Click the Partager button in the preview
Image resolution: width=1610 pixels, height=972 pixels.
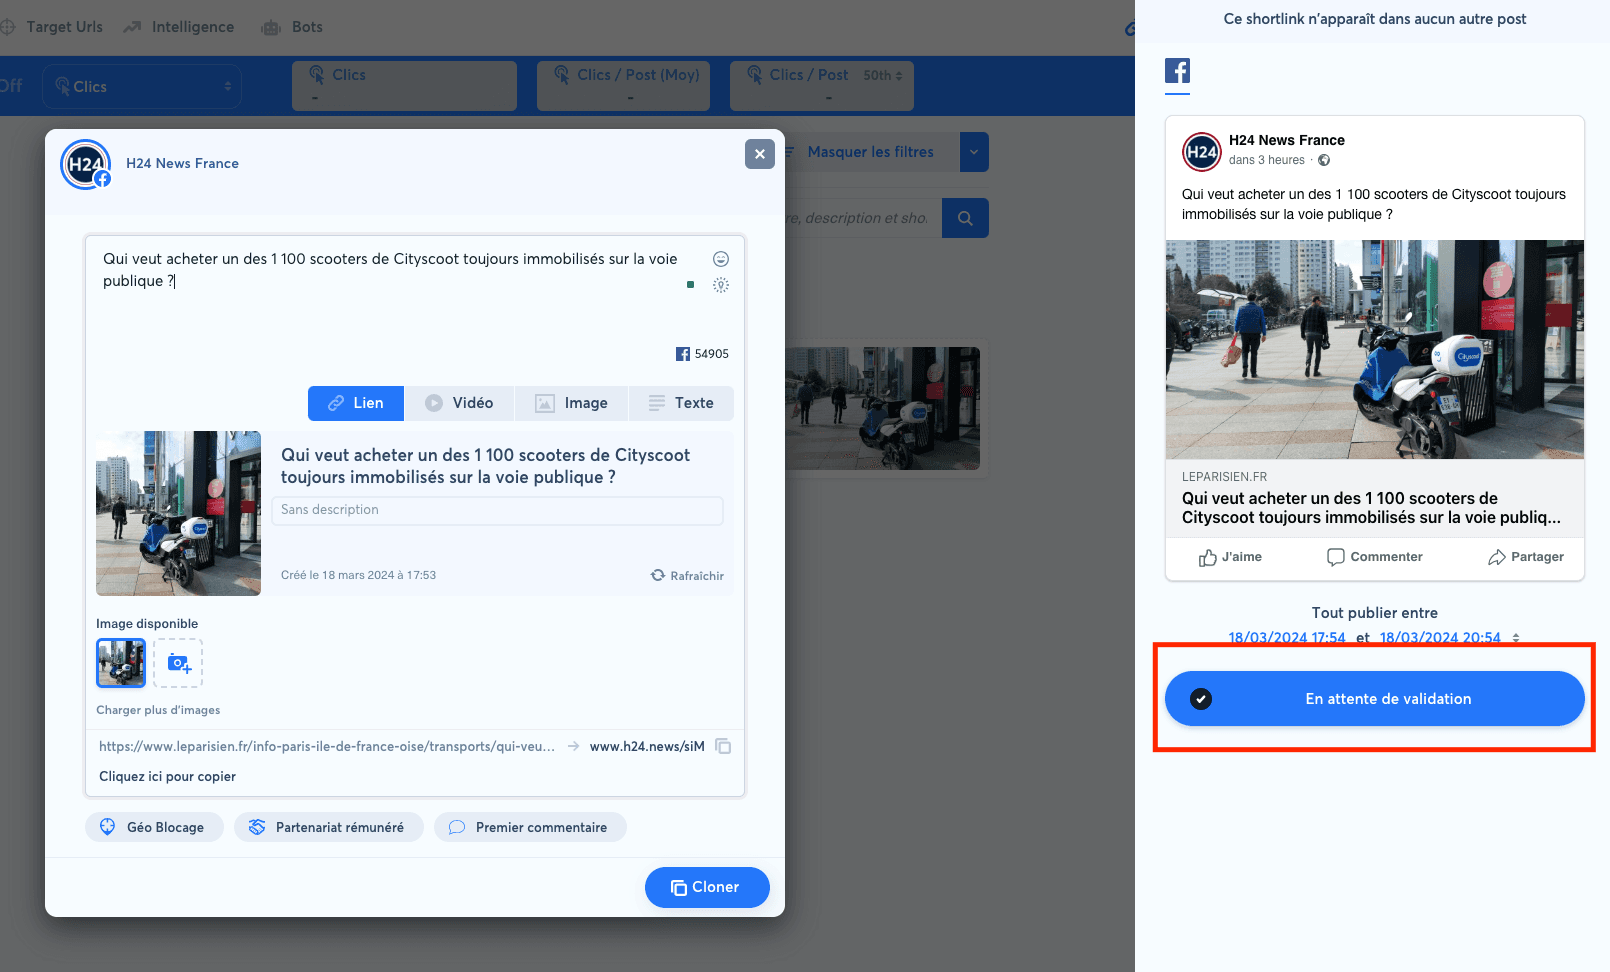[x=1526, y=557]
